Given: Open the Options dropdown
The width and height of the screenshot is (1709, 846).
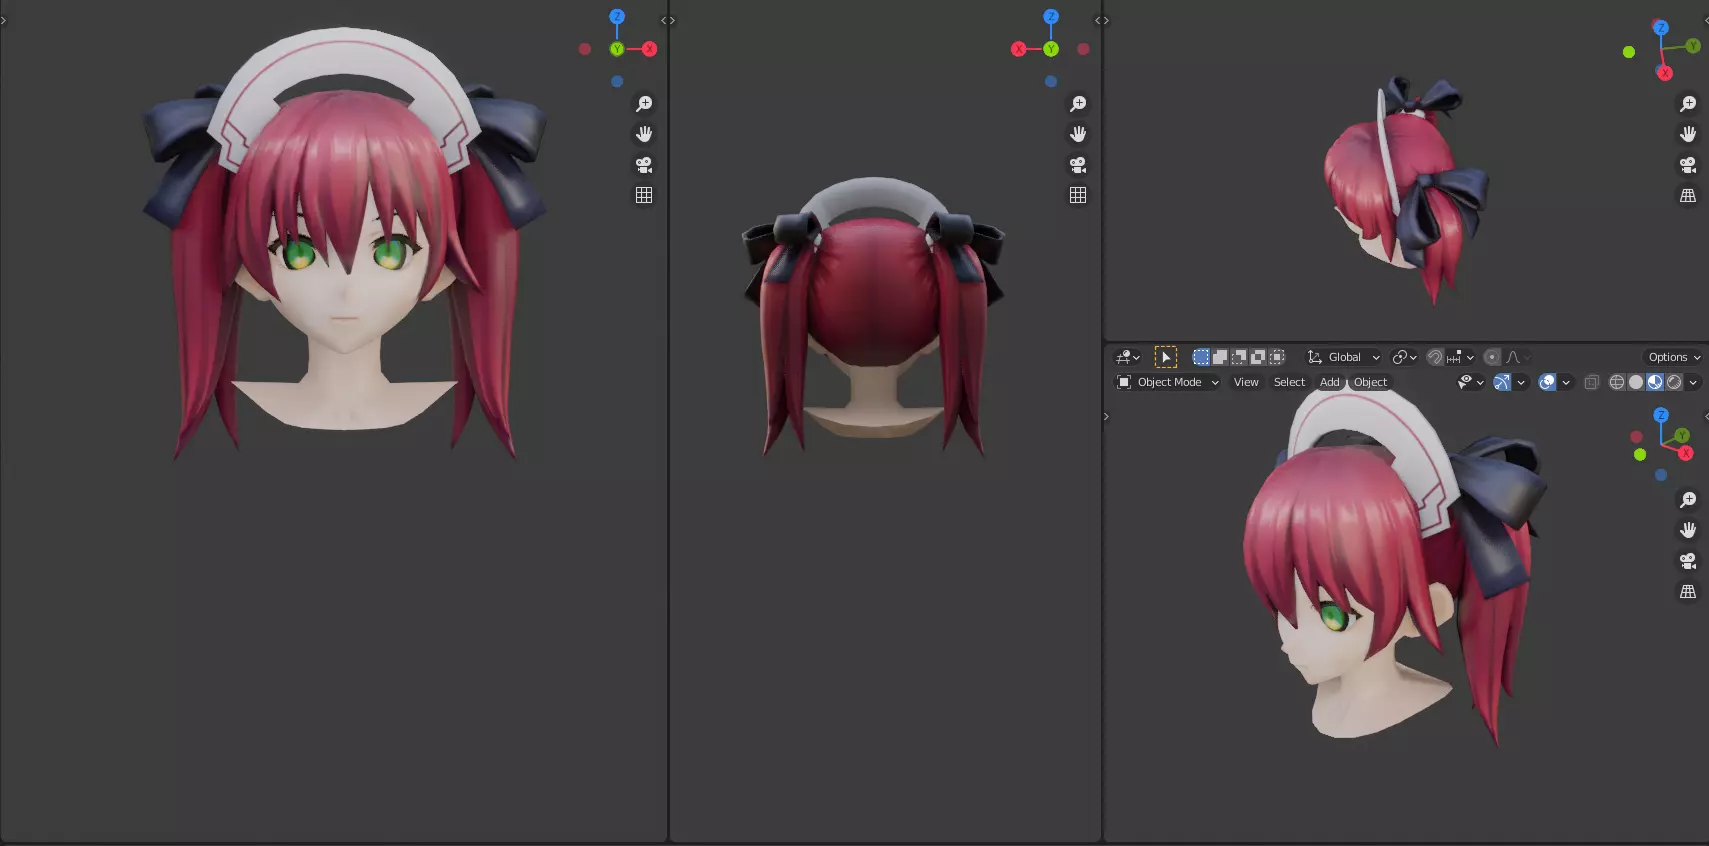Looking at the screenshot, I should pos(1673,357).
